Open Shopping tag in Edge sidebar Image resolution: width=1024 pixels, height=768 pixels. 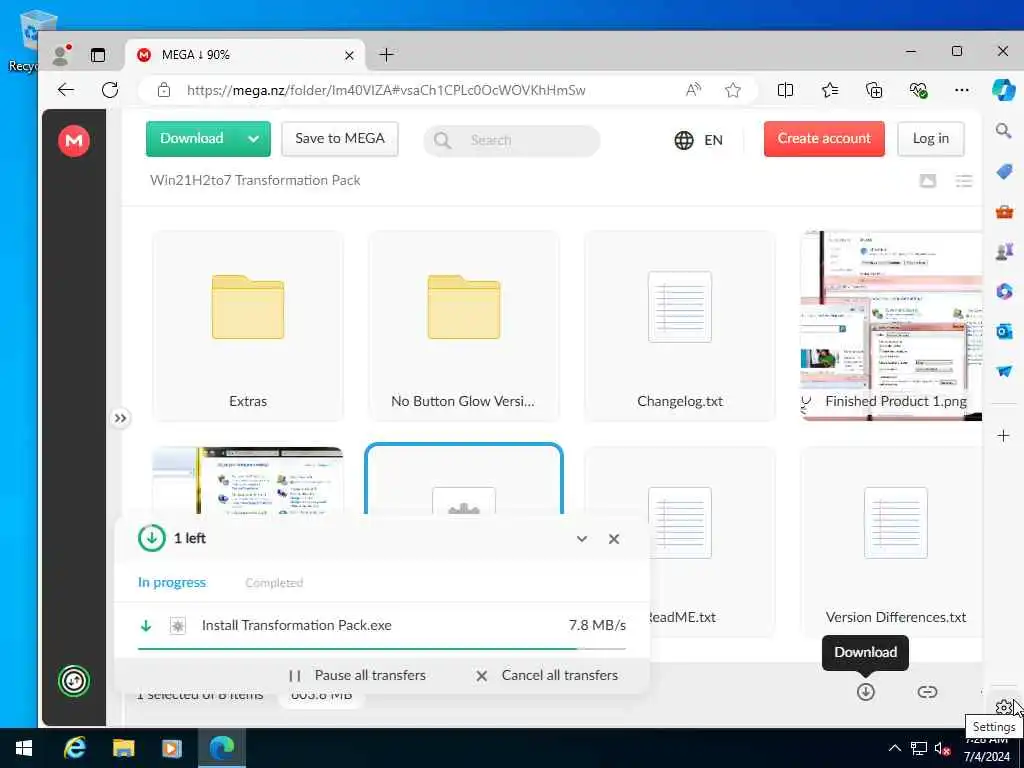[x=1004, y=172]
